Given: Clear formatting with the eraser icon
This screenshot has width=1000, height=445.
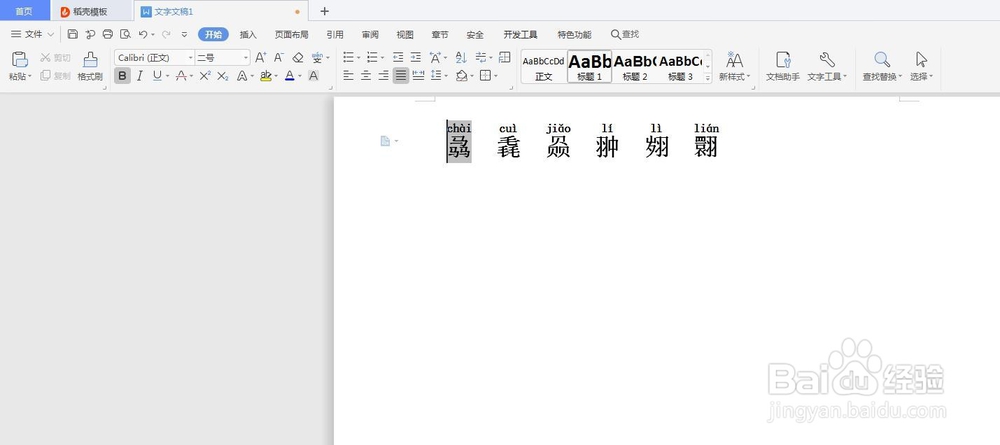Looking at the screenshot, I should click(x=297, y=57).
